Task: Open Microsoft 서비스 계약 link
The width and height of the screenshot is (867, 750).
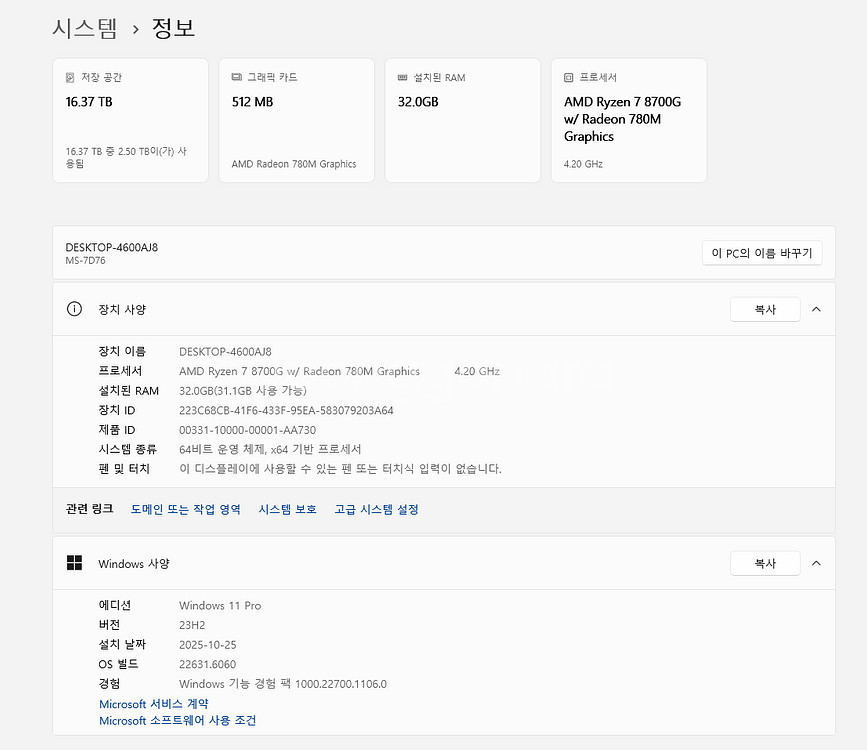Action: pos(153,704)
